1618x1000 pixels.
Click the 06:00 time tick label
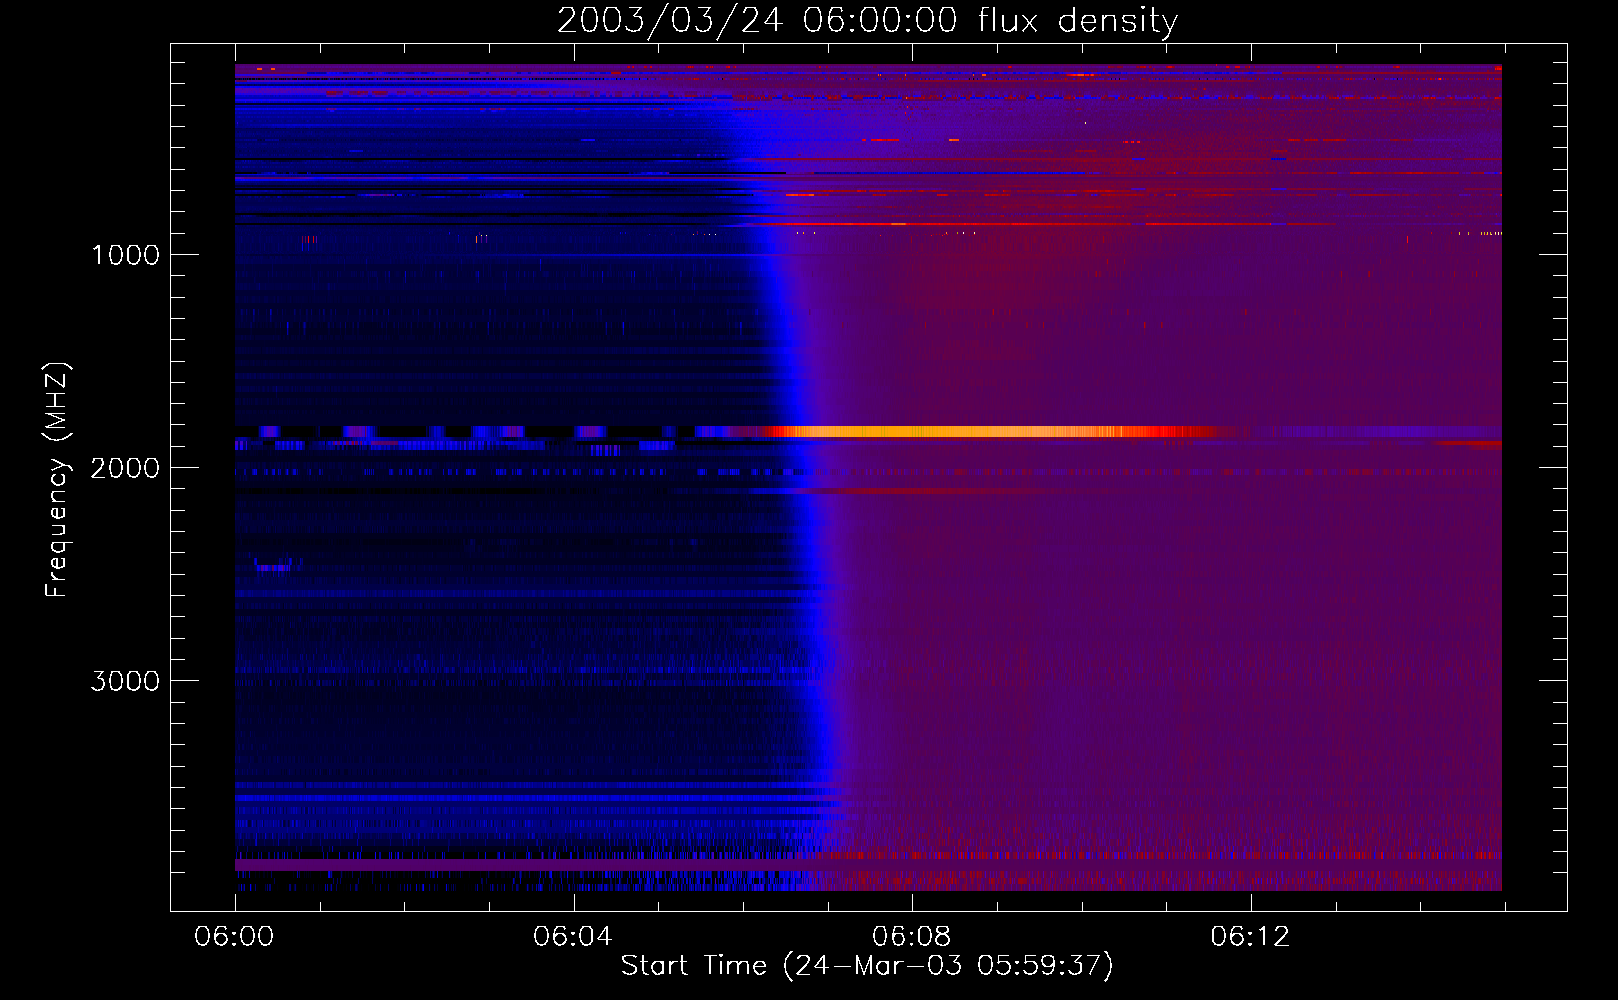click(x=234, y=937)
